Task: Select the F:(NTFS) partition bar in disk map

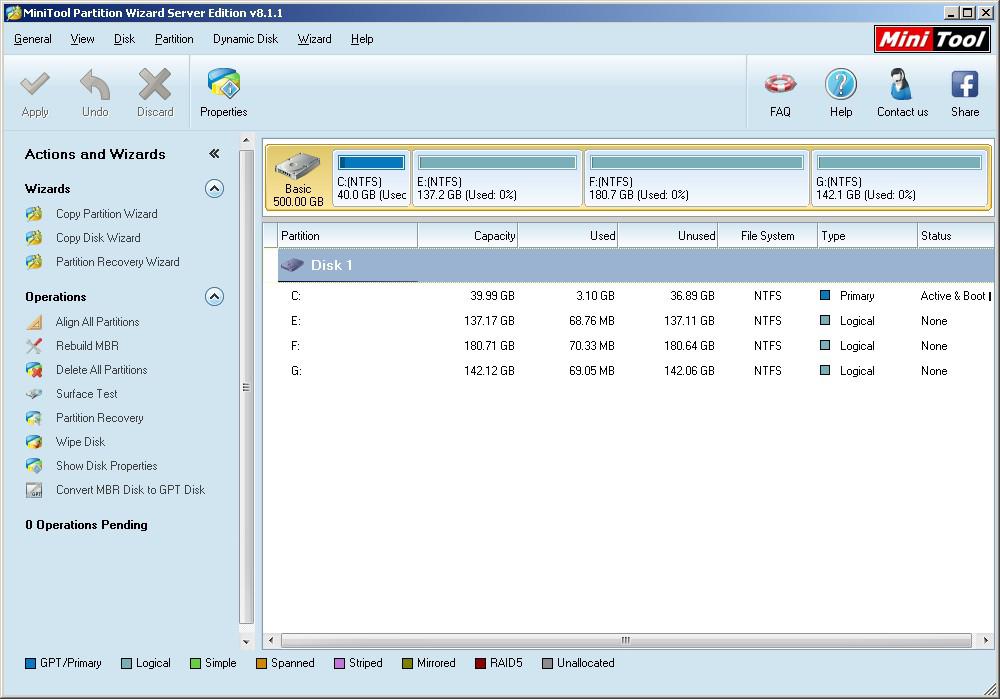Action: 697,178
